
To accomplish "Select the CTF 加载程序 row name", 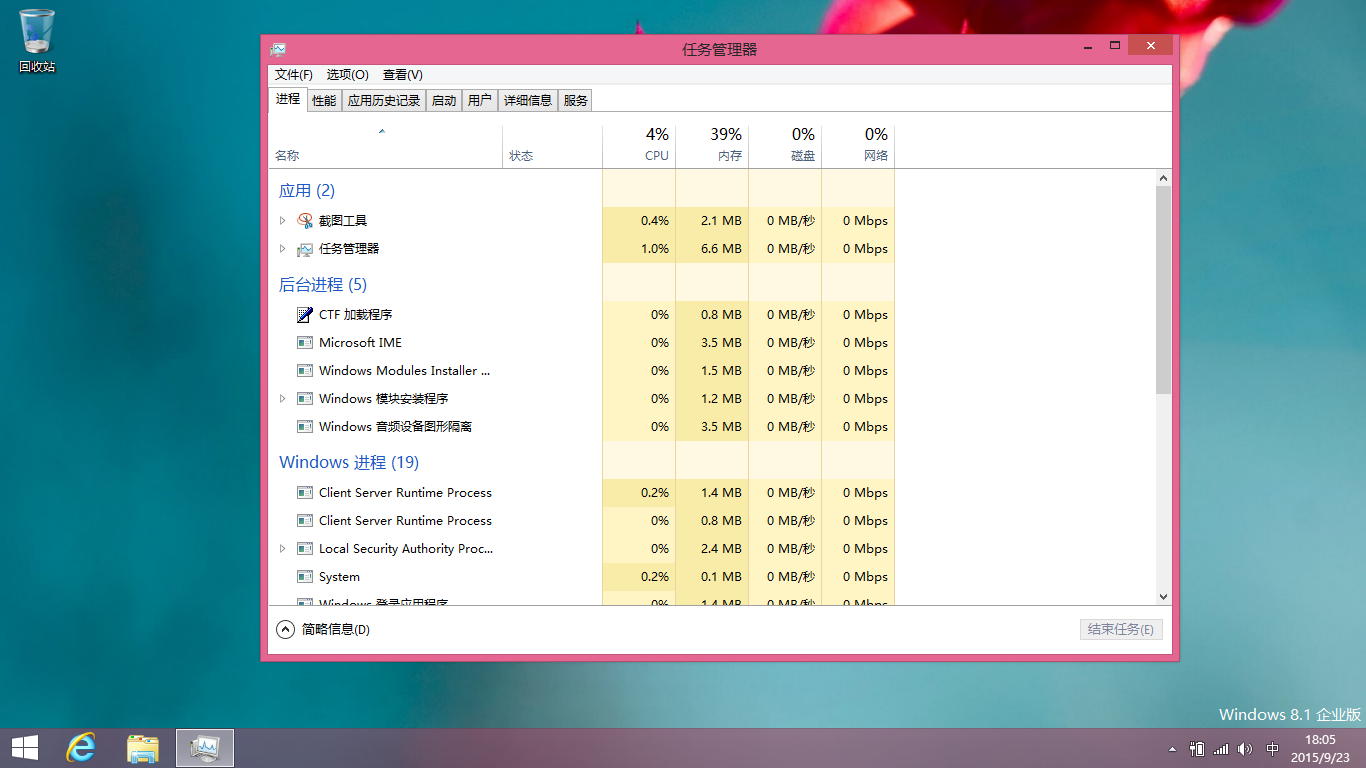I will pos(355,315).
